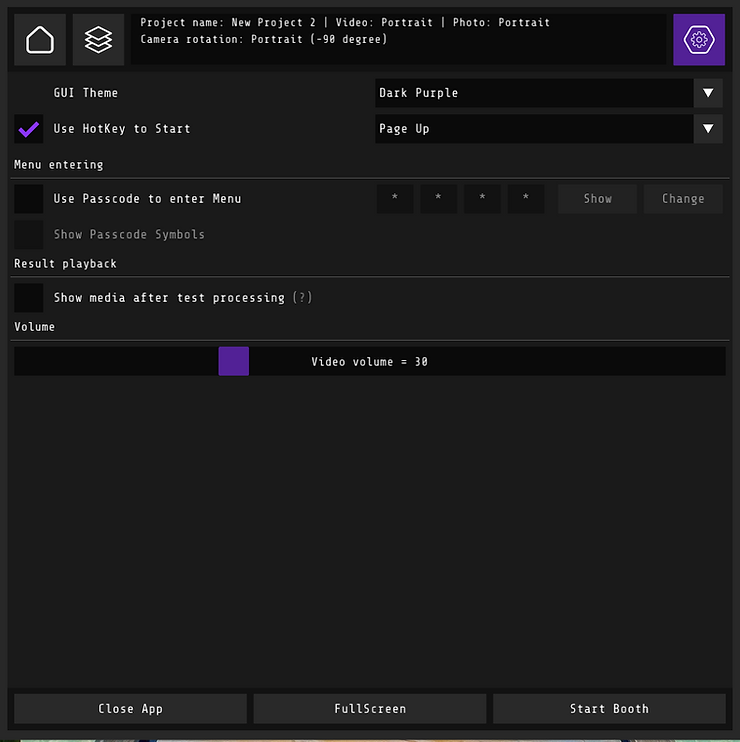Expand the hotkey dropdown arrow
Viewport: 740px width, 742px height.
708,129
